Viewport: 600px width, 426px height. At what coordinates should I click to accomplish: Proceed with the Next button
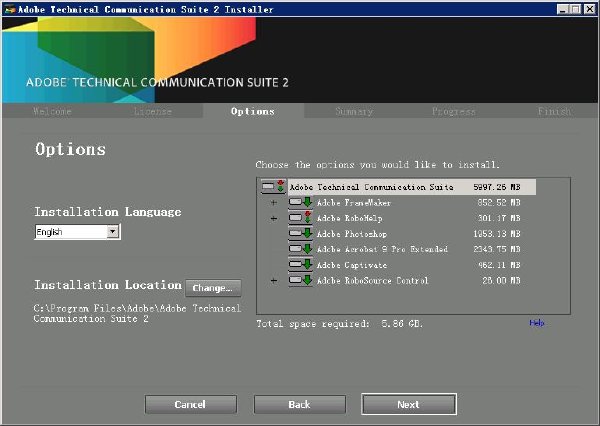409,404
